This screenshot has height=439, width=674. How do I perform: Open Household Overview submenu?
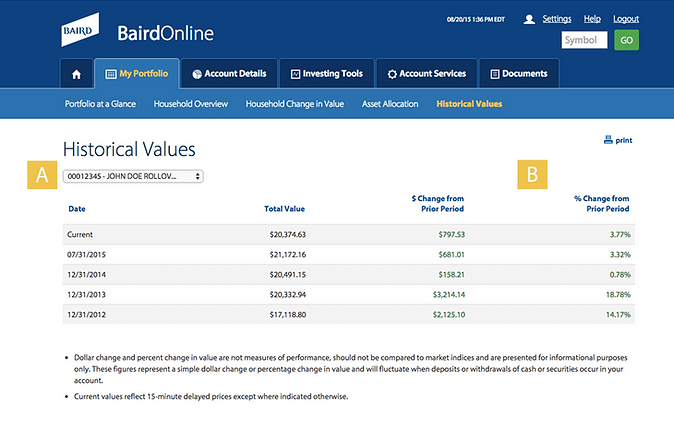coord(191,104)
